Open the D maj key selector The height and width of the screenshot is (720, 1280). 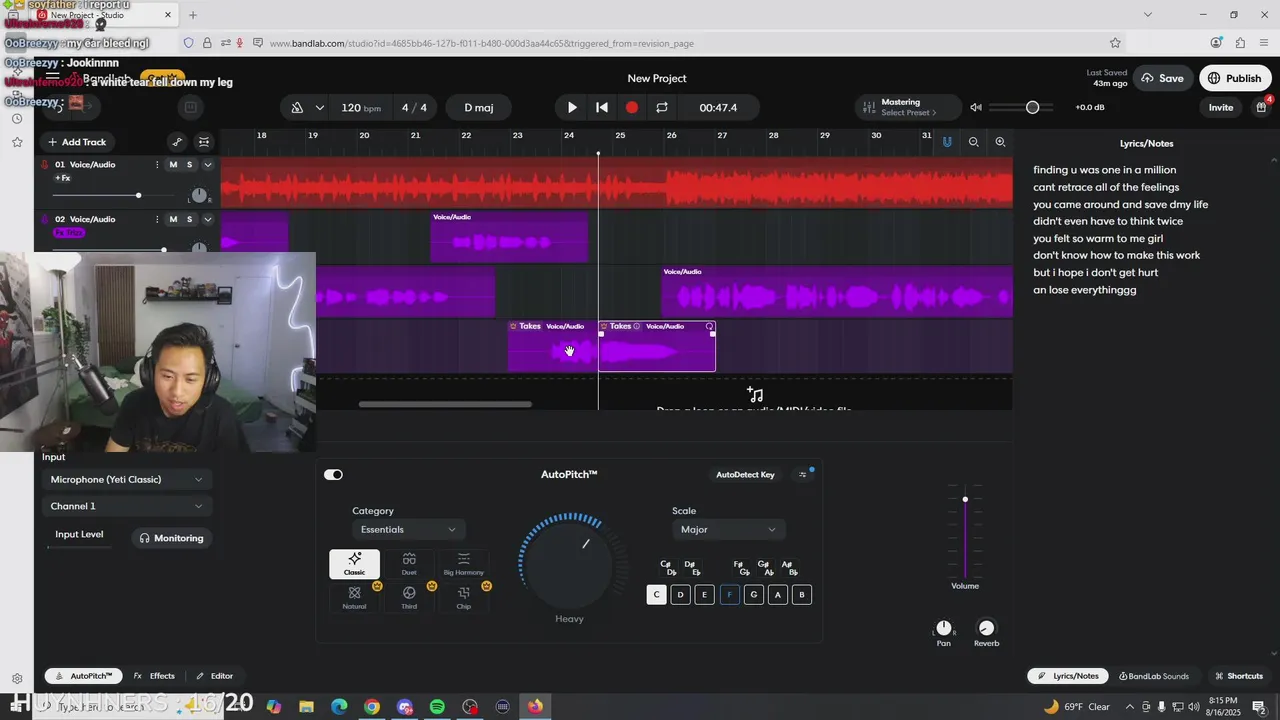478,108
